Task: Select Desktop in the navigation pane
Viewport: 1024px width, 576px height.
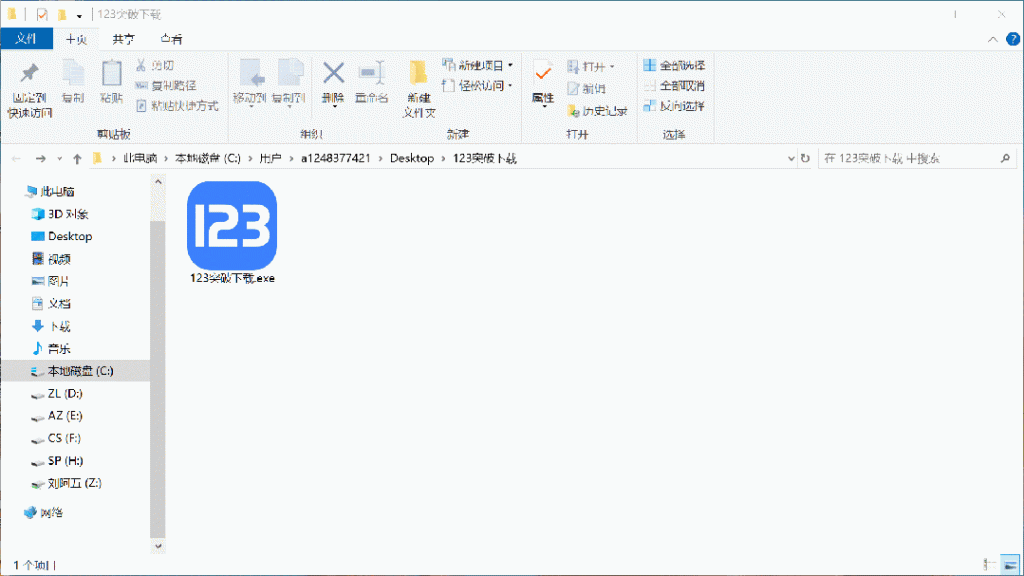Action: coord(70,236)
